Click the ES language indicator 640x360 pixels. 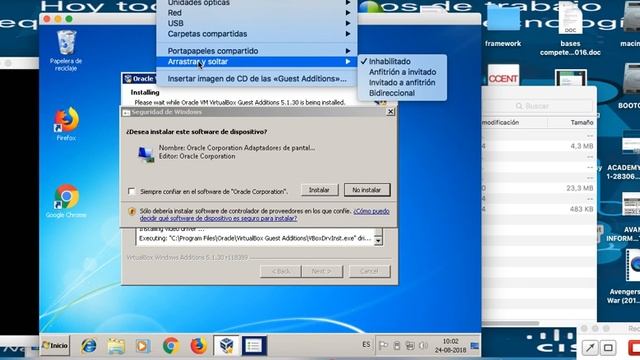click(x=366, y=345)
